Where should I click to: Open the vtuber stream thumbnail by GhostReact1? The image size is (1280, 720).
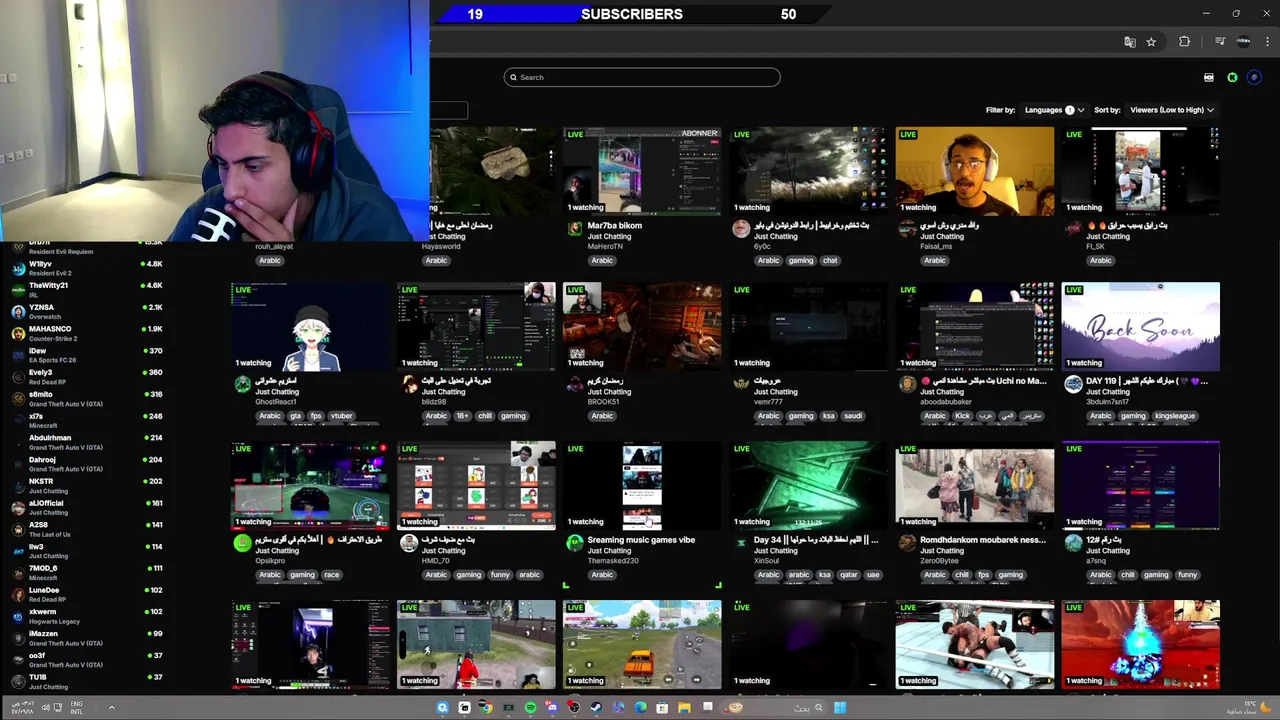[x=310, y=326]
